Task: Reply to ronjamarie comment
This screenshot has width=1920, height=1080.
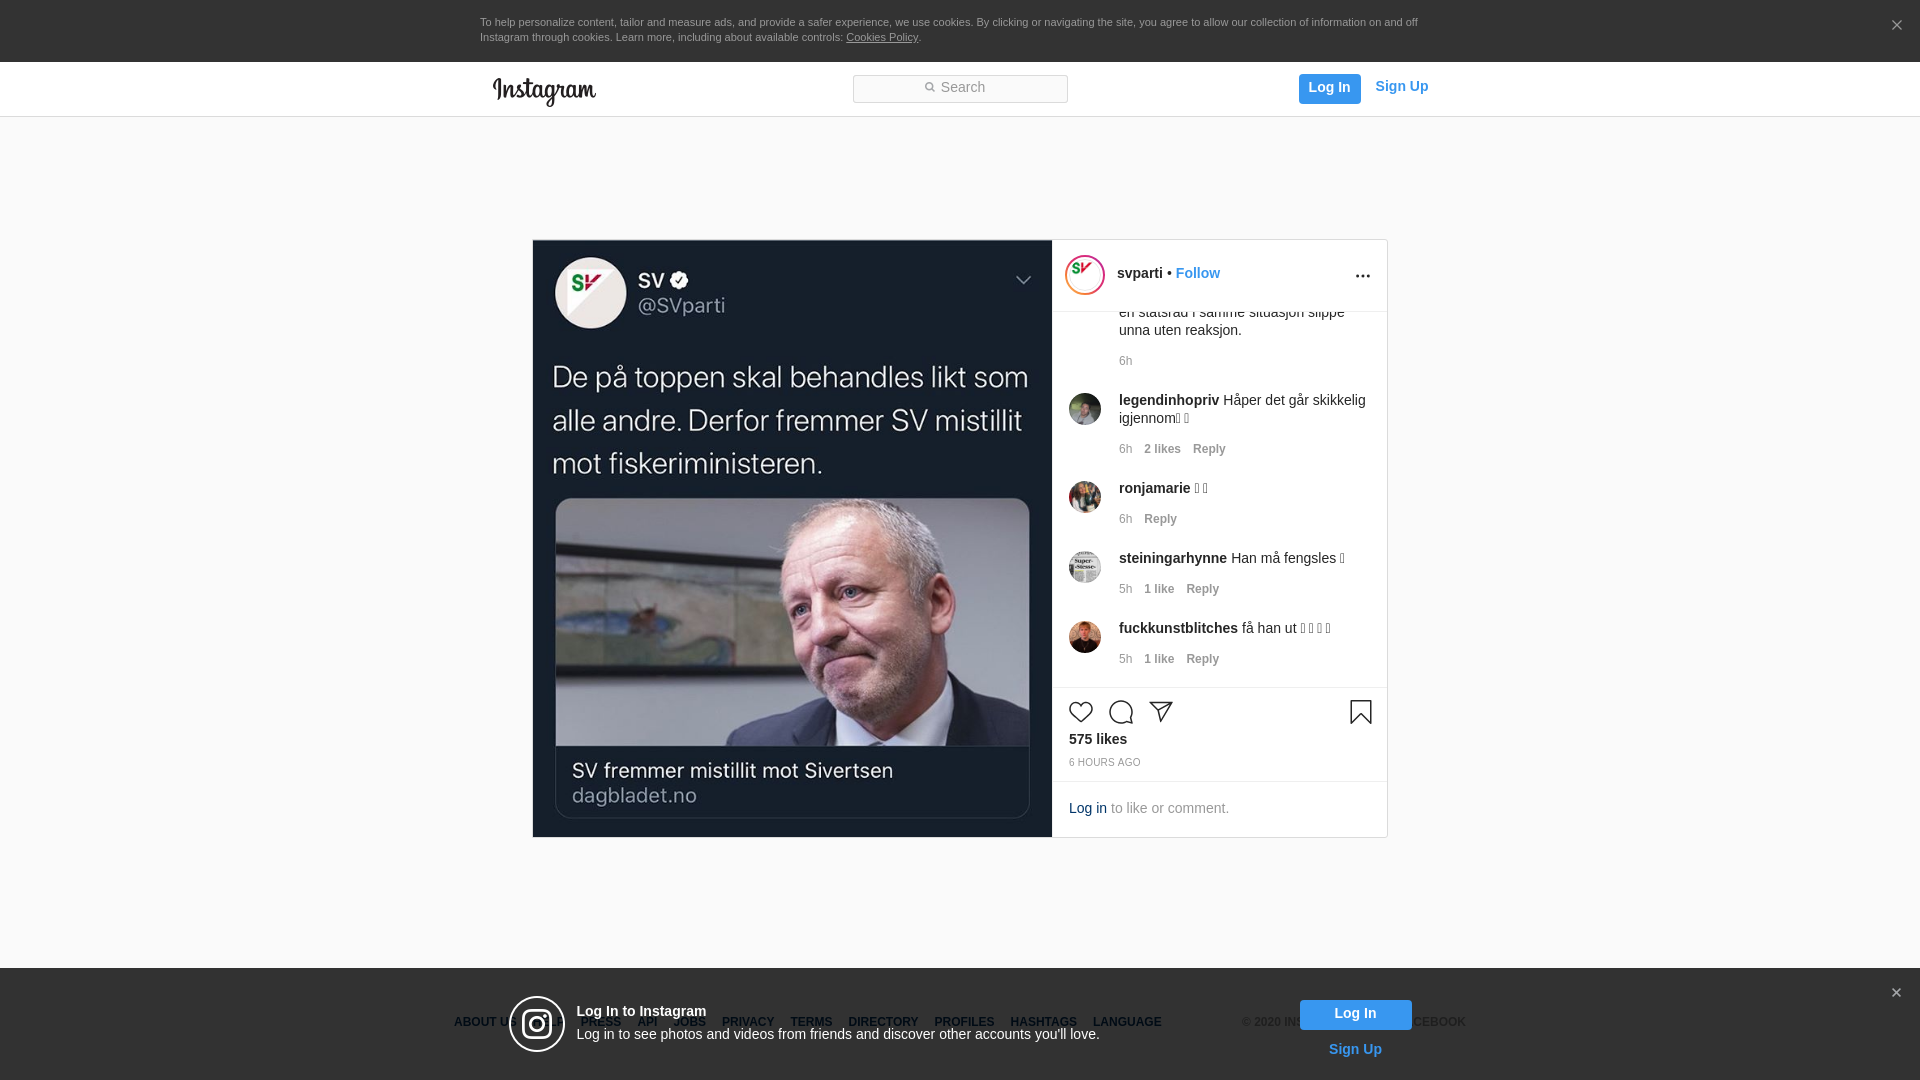Action: click(1160, 519)
